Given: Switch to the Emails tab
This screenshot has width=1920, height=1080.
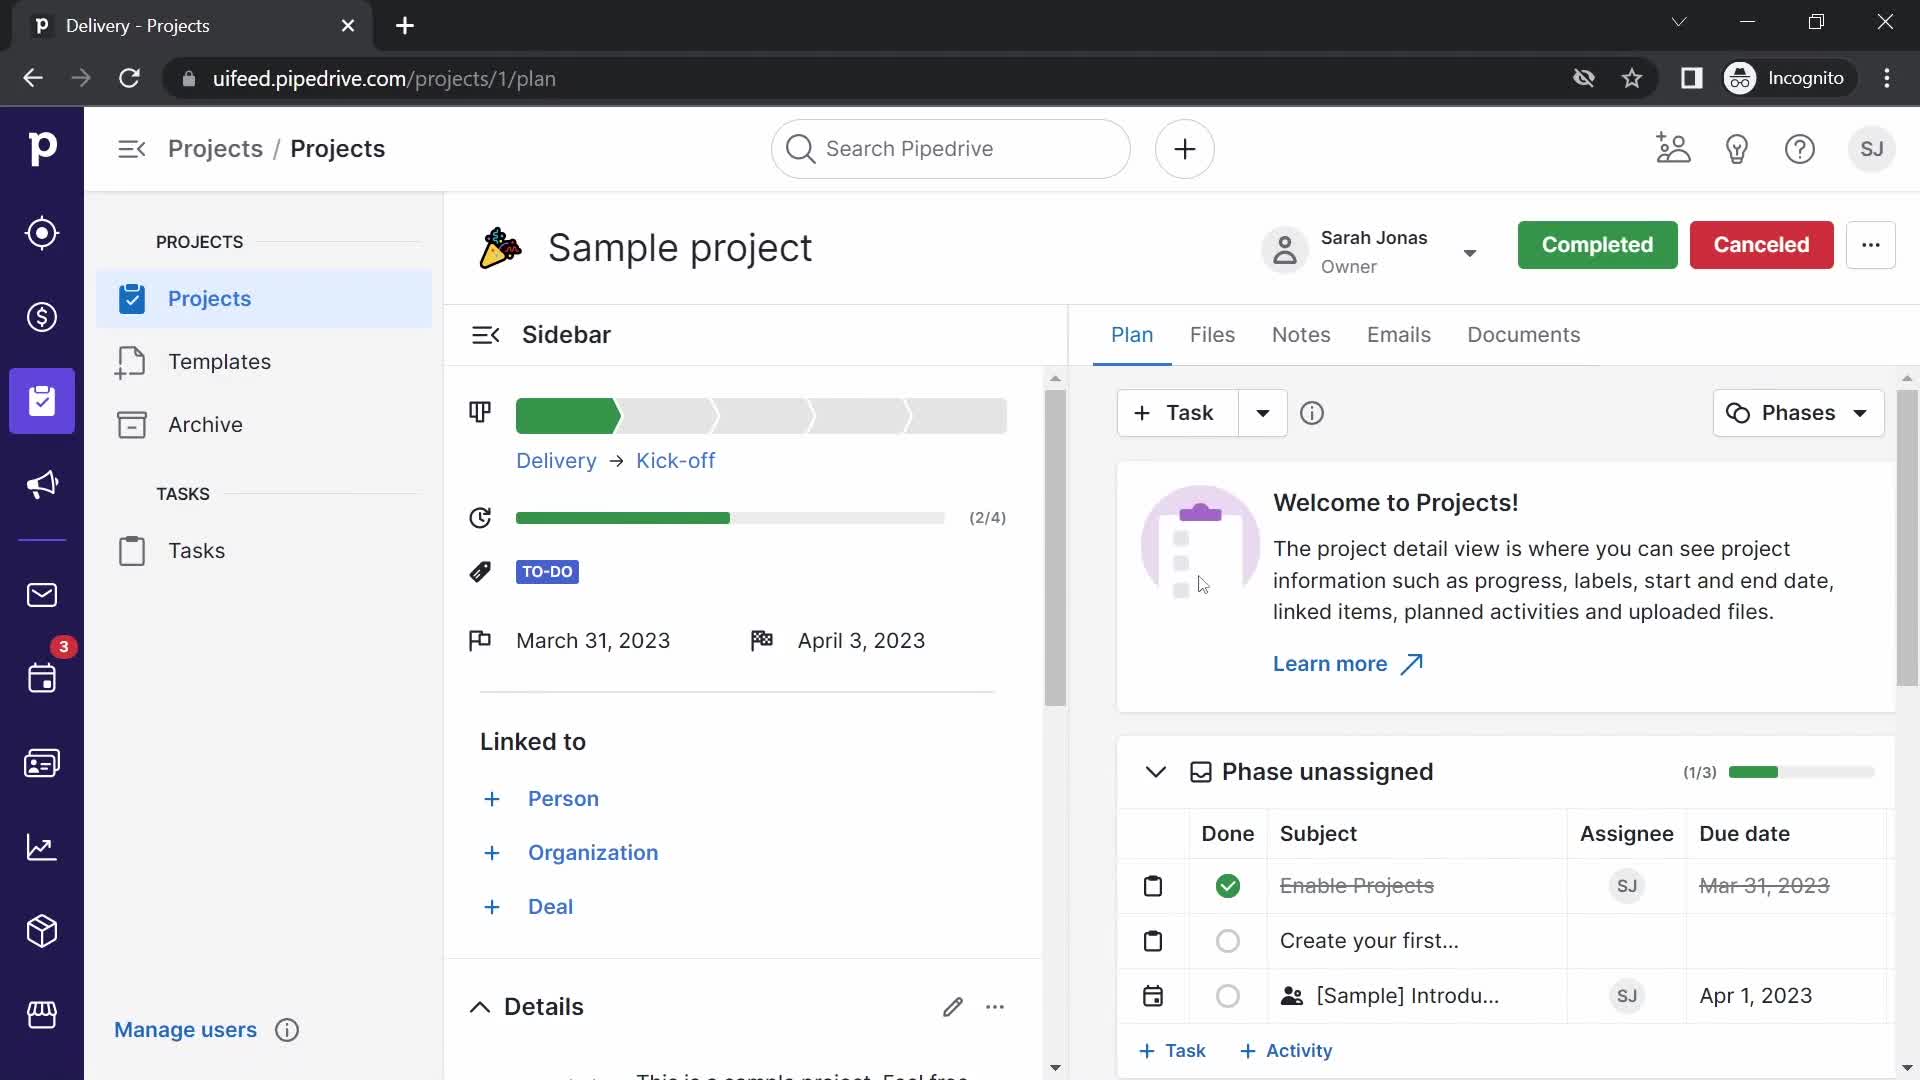Looking at the screenshot, I should click(x=1398, y=335).
